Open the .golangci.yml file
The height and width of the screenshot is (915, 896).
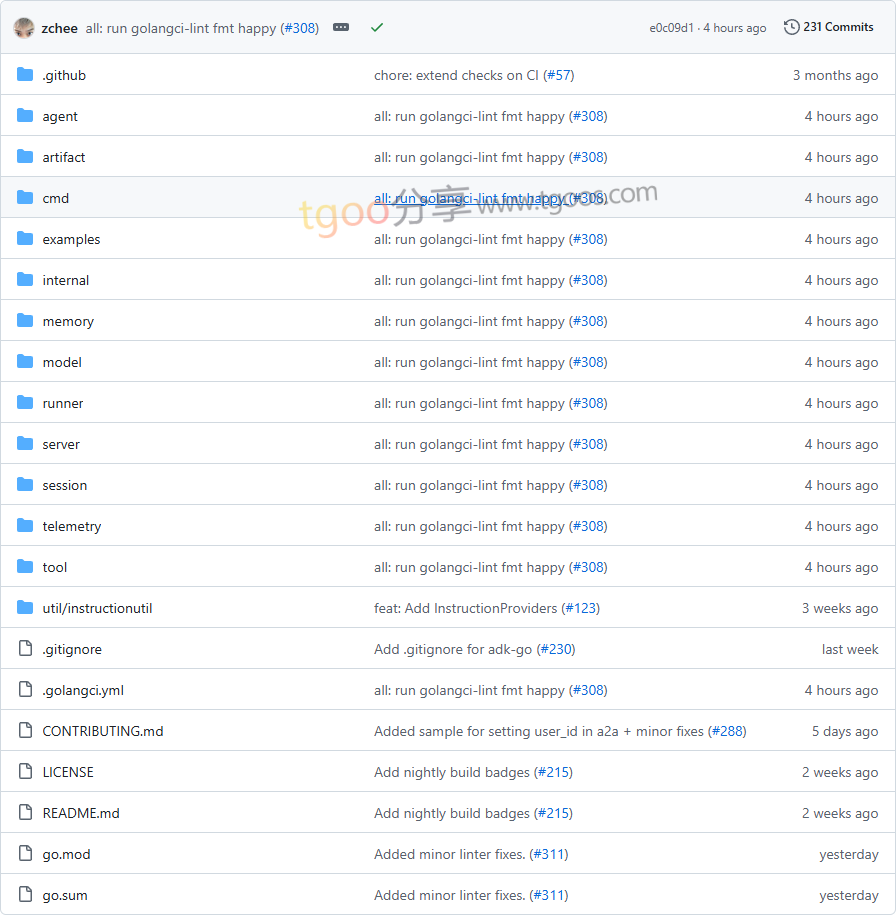point(83,690)
